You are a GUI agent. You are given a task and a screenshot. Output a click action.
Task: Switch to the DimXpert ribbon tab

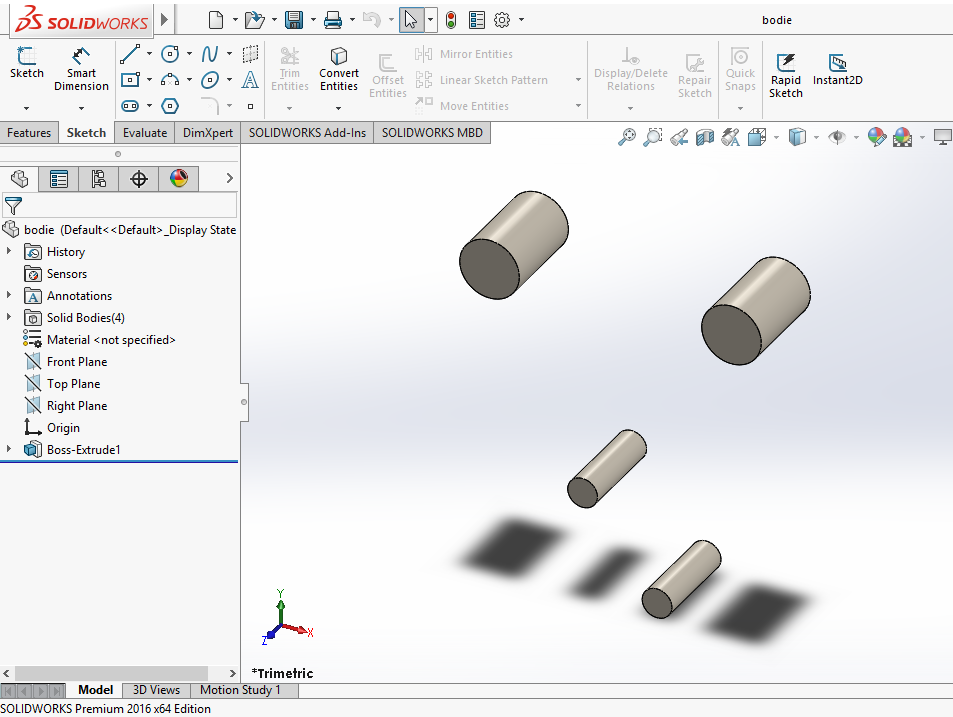pos(208,132)
